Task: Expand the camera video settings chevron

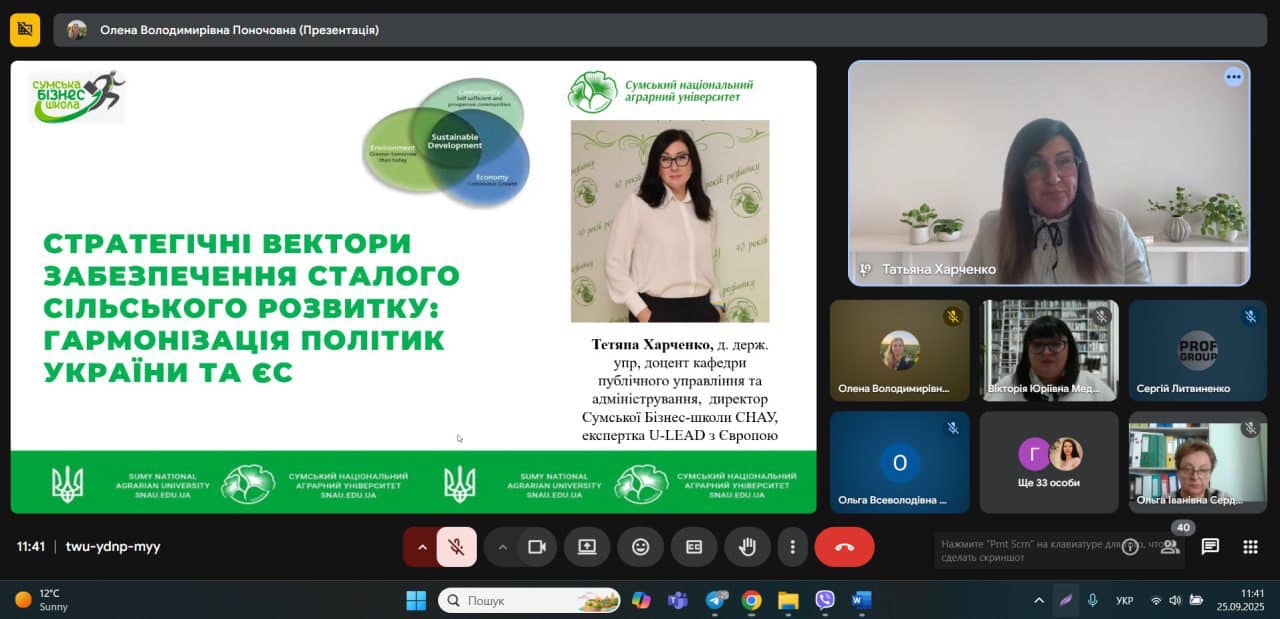Action: coord(502,547)
